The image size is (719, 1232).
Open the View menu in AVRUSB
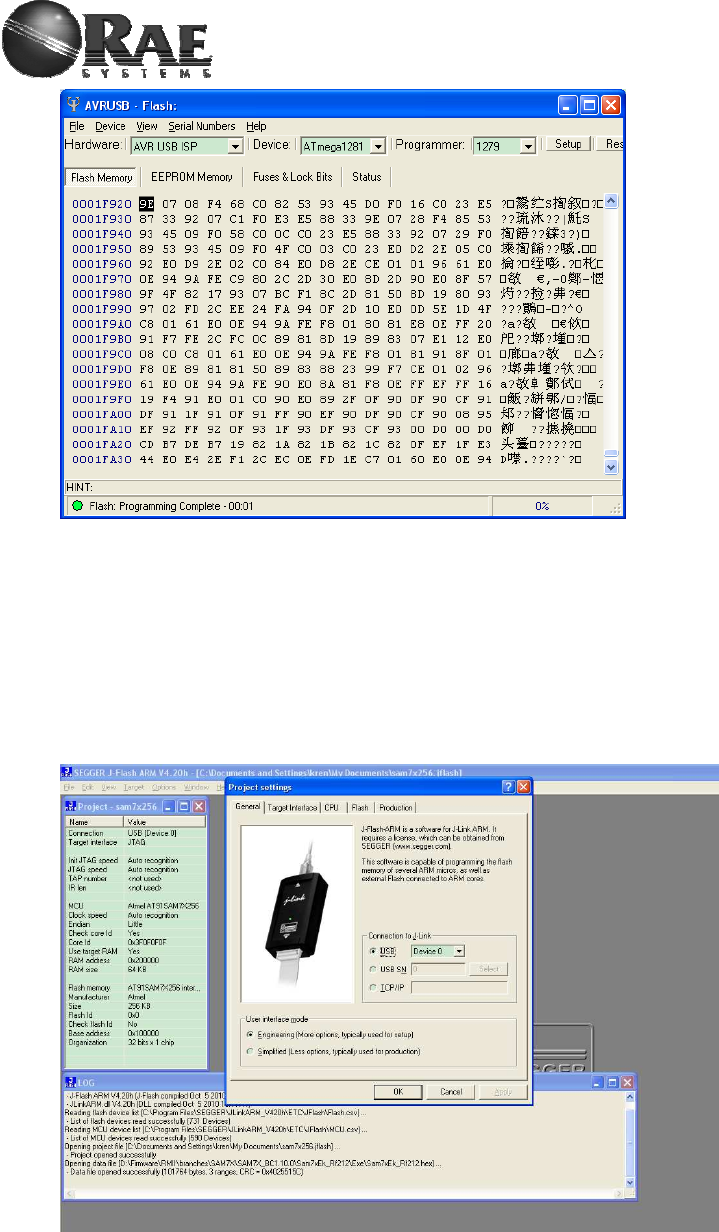point(147,126)
